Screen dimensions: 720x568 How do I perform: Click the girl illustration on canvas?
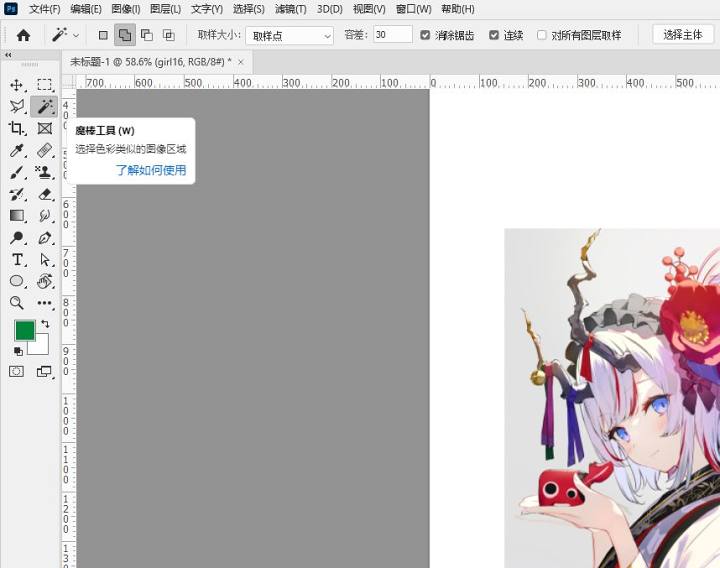pyautogui.click(x=612, y=398)
